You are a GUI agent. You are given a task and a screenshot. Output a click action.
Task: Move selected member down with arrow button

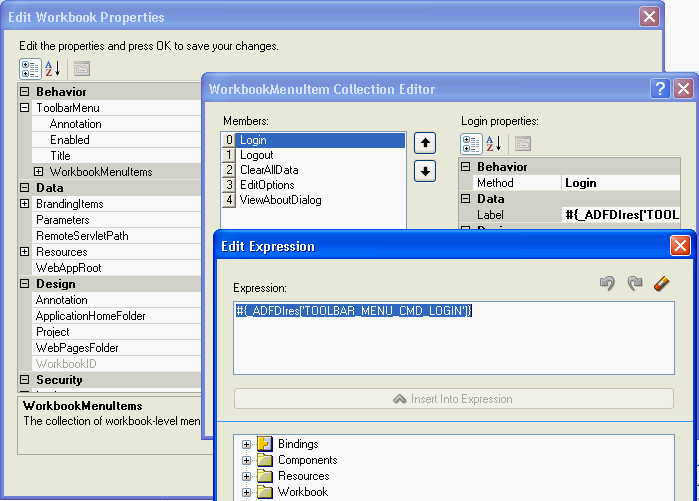(x=425, y=171)
